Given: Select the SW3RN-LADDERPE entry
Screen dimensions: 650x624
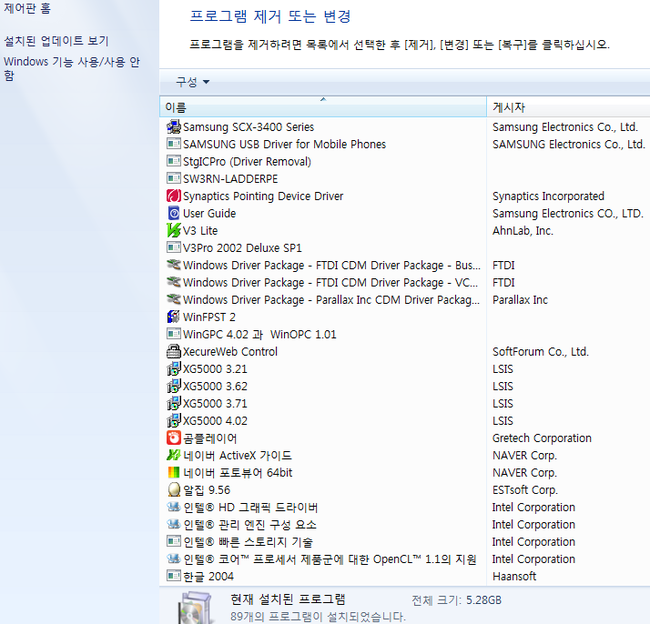Looking at the screenshot, I should 230,179.
